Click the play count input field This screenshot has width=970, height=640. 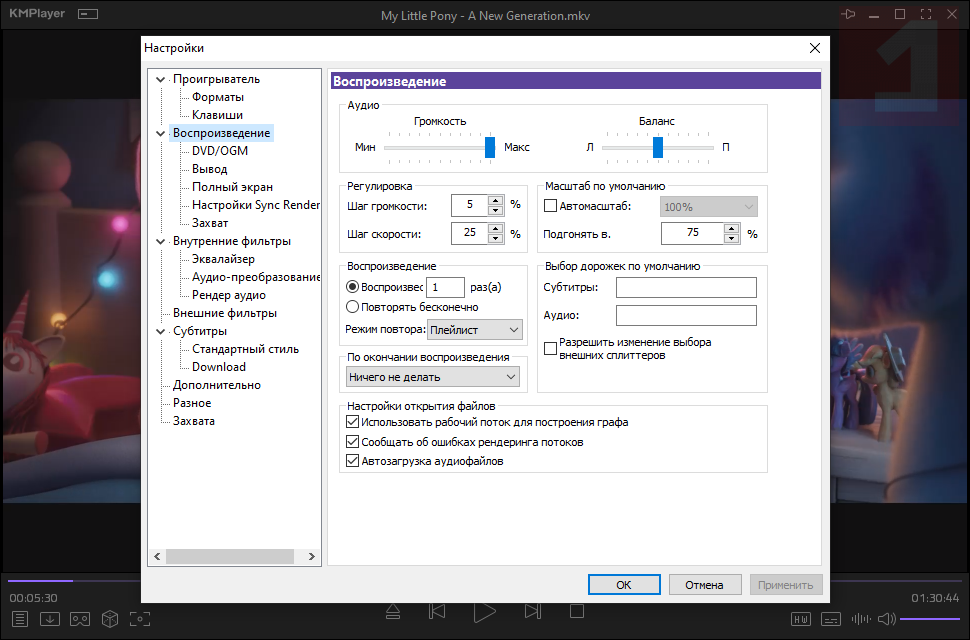pyautogui.click(x=445, y=287)
